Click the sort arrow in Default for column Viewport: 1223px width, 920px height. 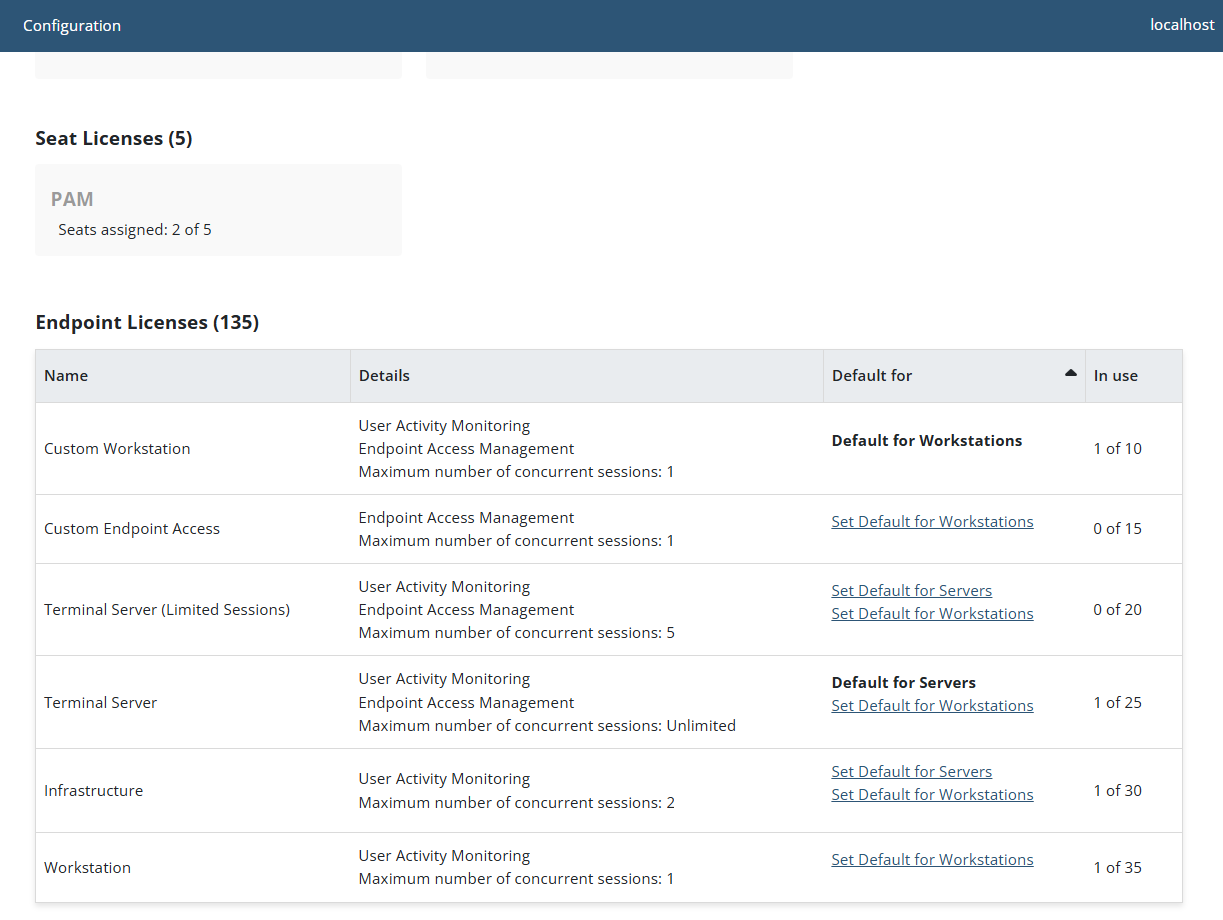coord(1070,373)
